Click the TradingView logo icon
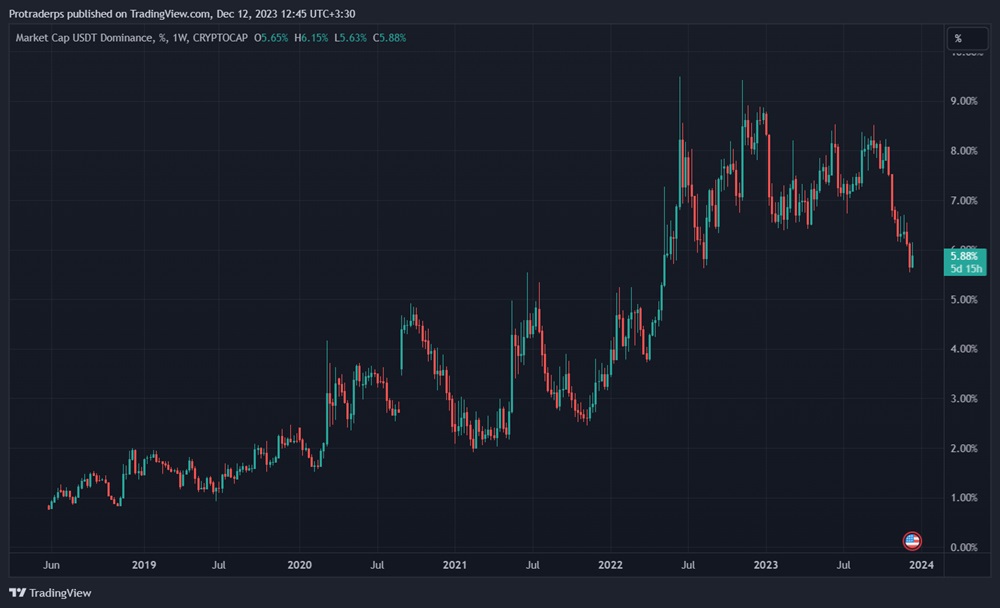This screenshot has height=608, width=1000. coord(17,592)
